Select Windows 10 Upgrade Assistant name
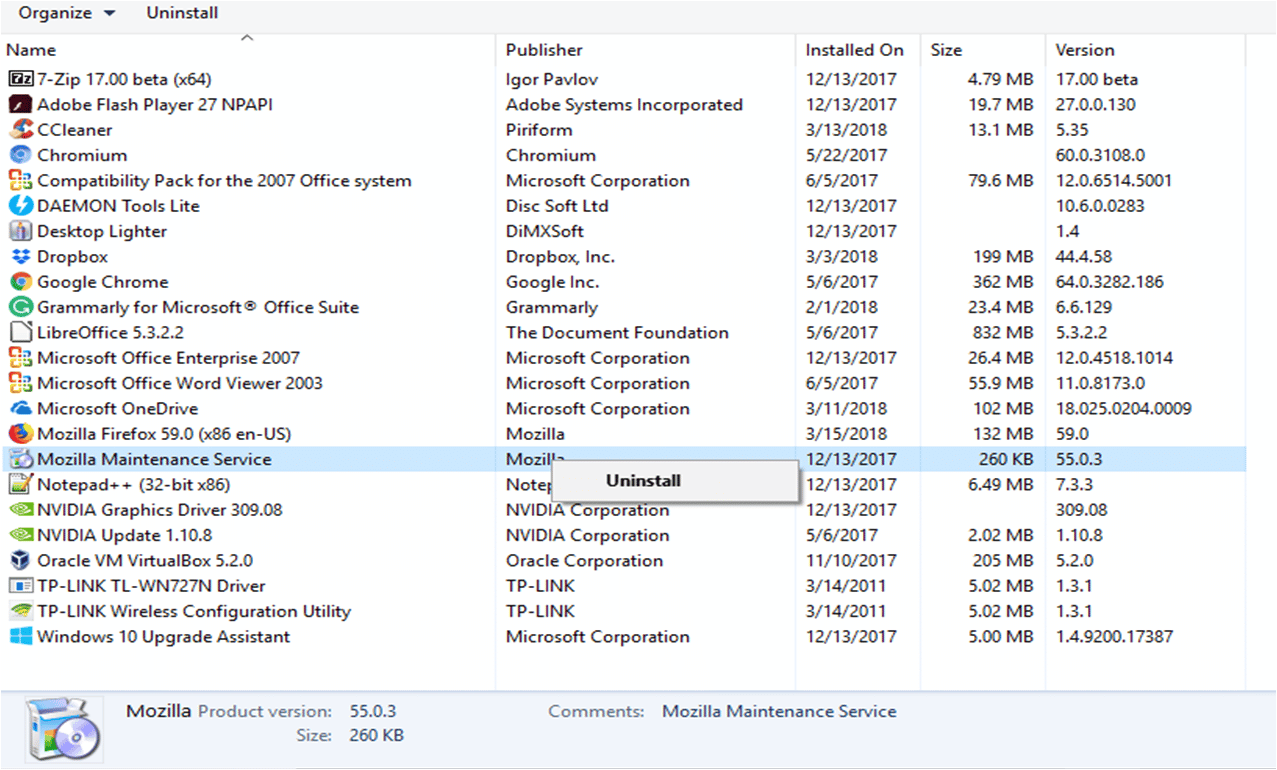 point(164,637)
